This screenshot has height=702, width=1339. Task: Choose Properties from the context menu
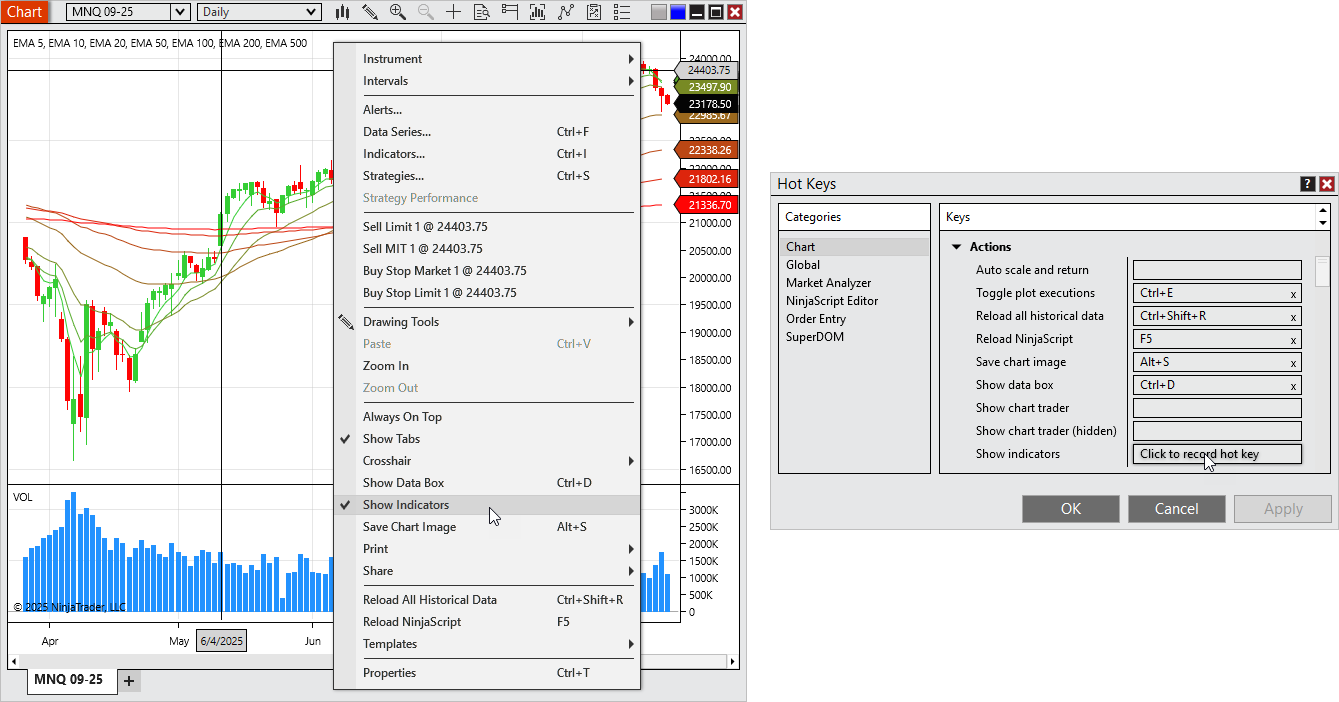tap(389, 673)
